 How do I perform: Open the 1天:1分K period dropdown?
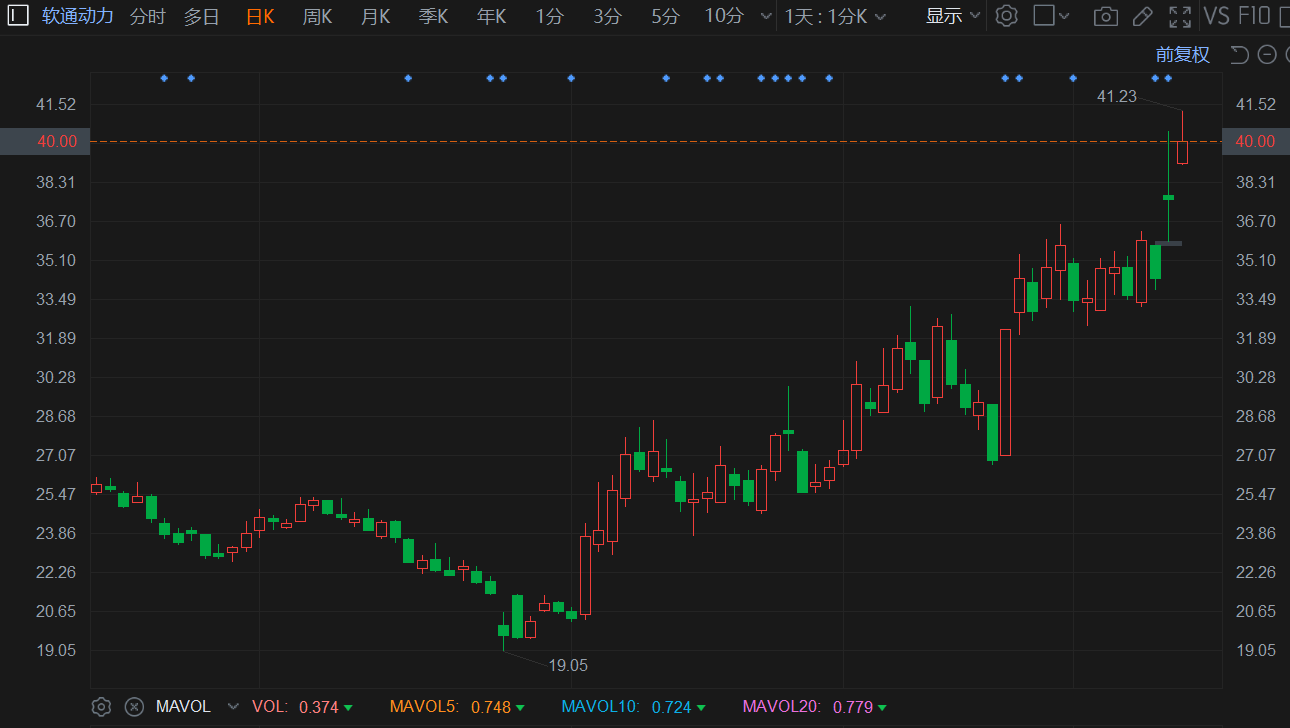coord(834,16)
